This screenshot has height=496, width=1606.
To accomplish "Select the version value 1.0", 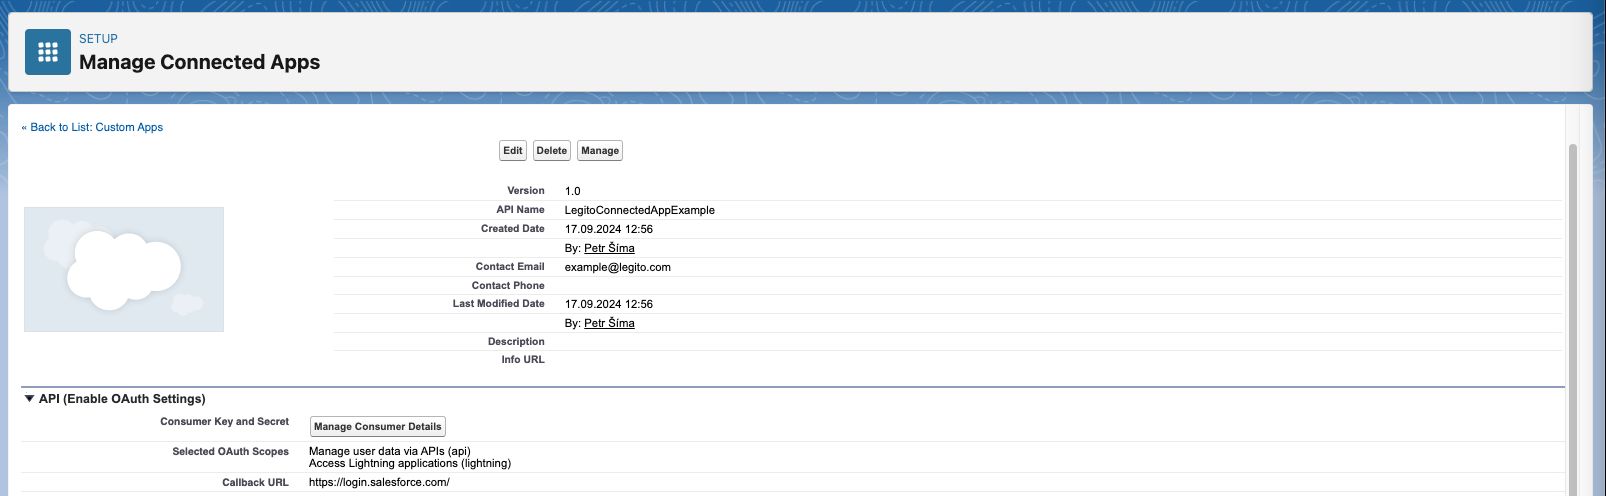I will [x=573, y=191].
